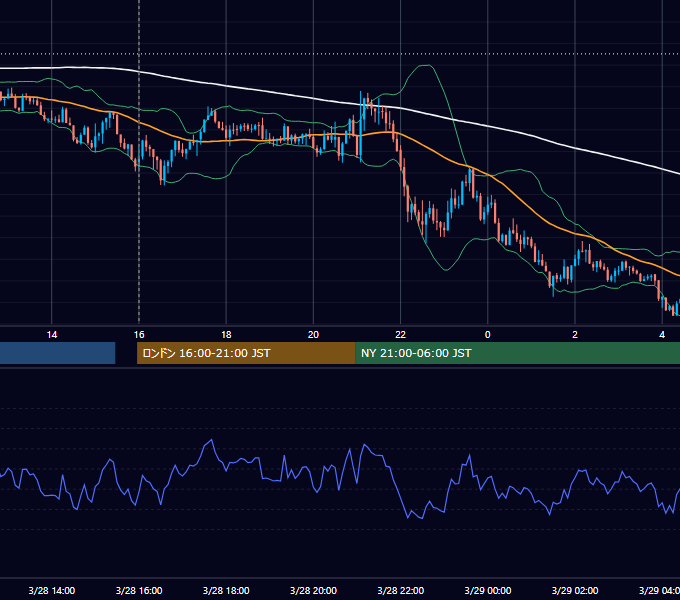This screenshot has height=600, width=680.
Task: Click the hour label 14 under the chart
Action: click(52, 335)
